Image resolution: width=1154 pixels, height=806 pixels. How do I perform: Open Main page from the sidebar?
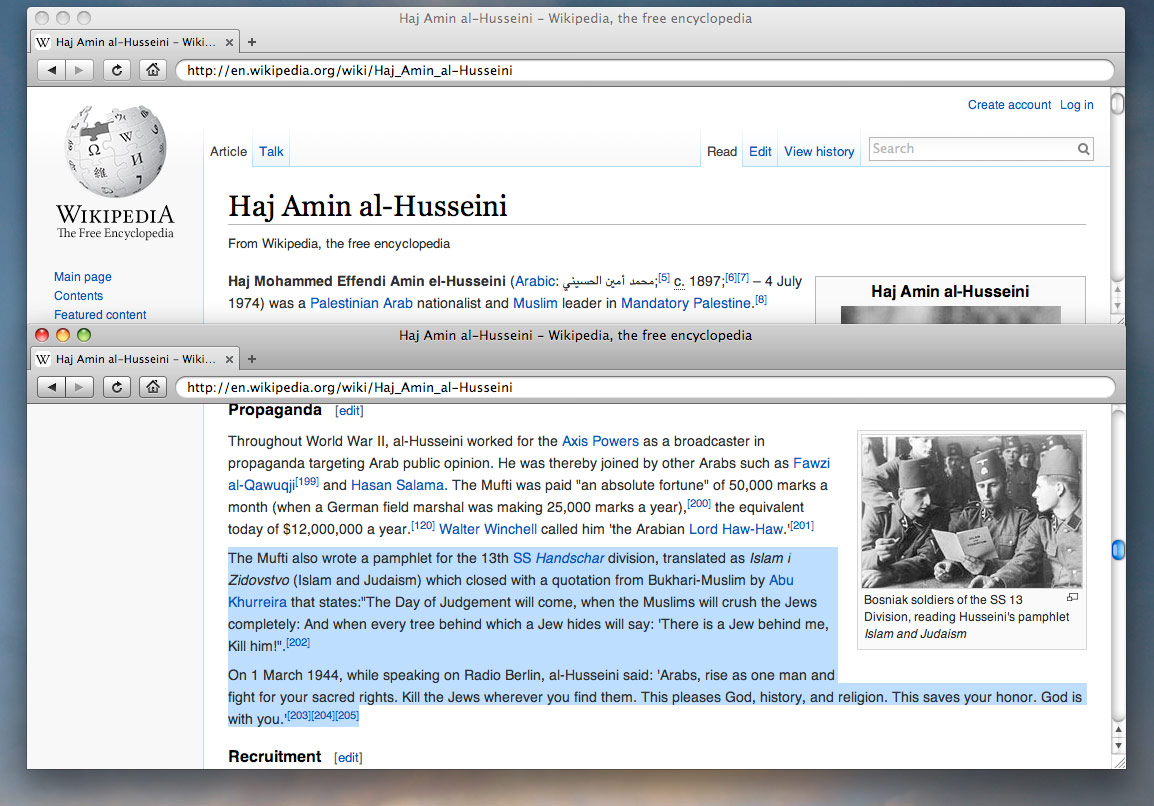(82, 277)
